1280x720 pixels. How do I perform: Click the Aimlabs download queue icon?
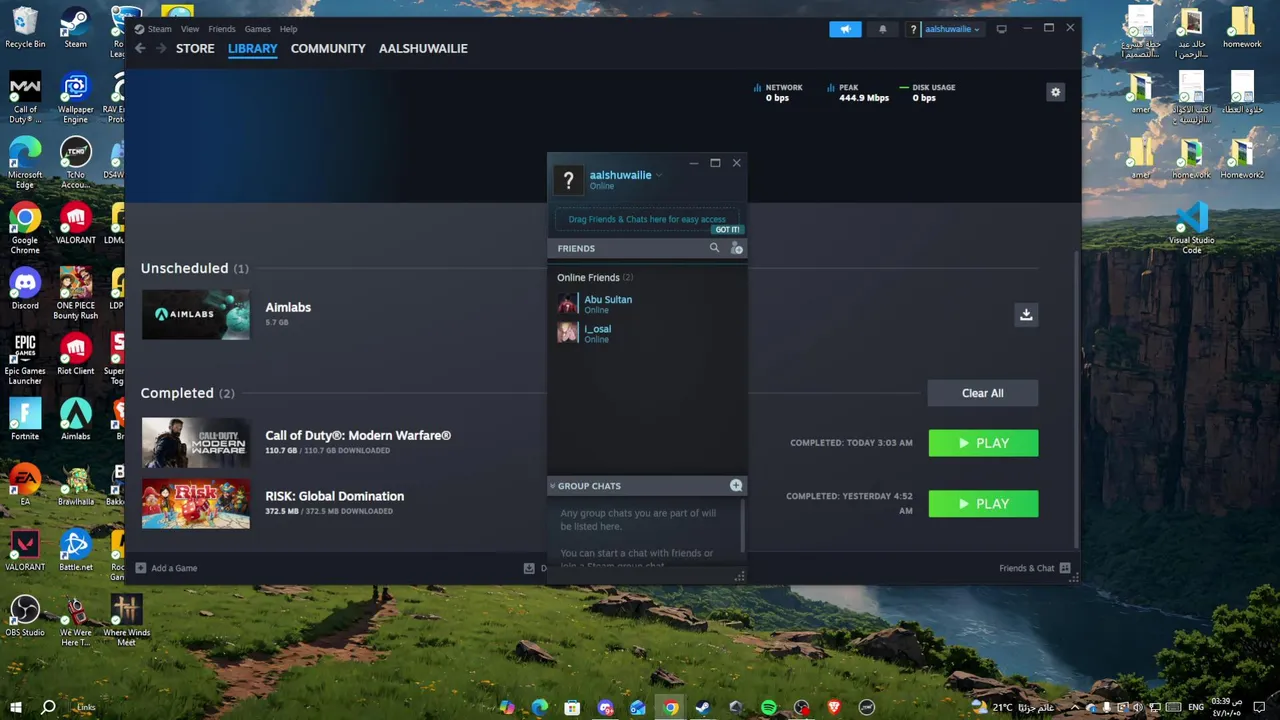[1026, 315]
